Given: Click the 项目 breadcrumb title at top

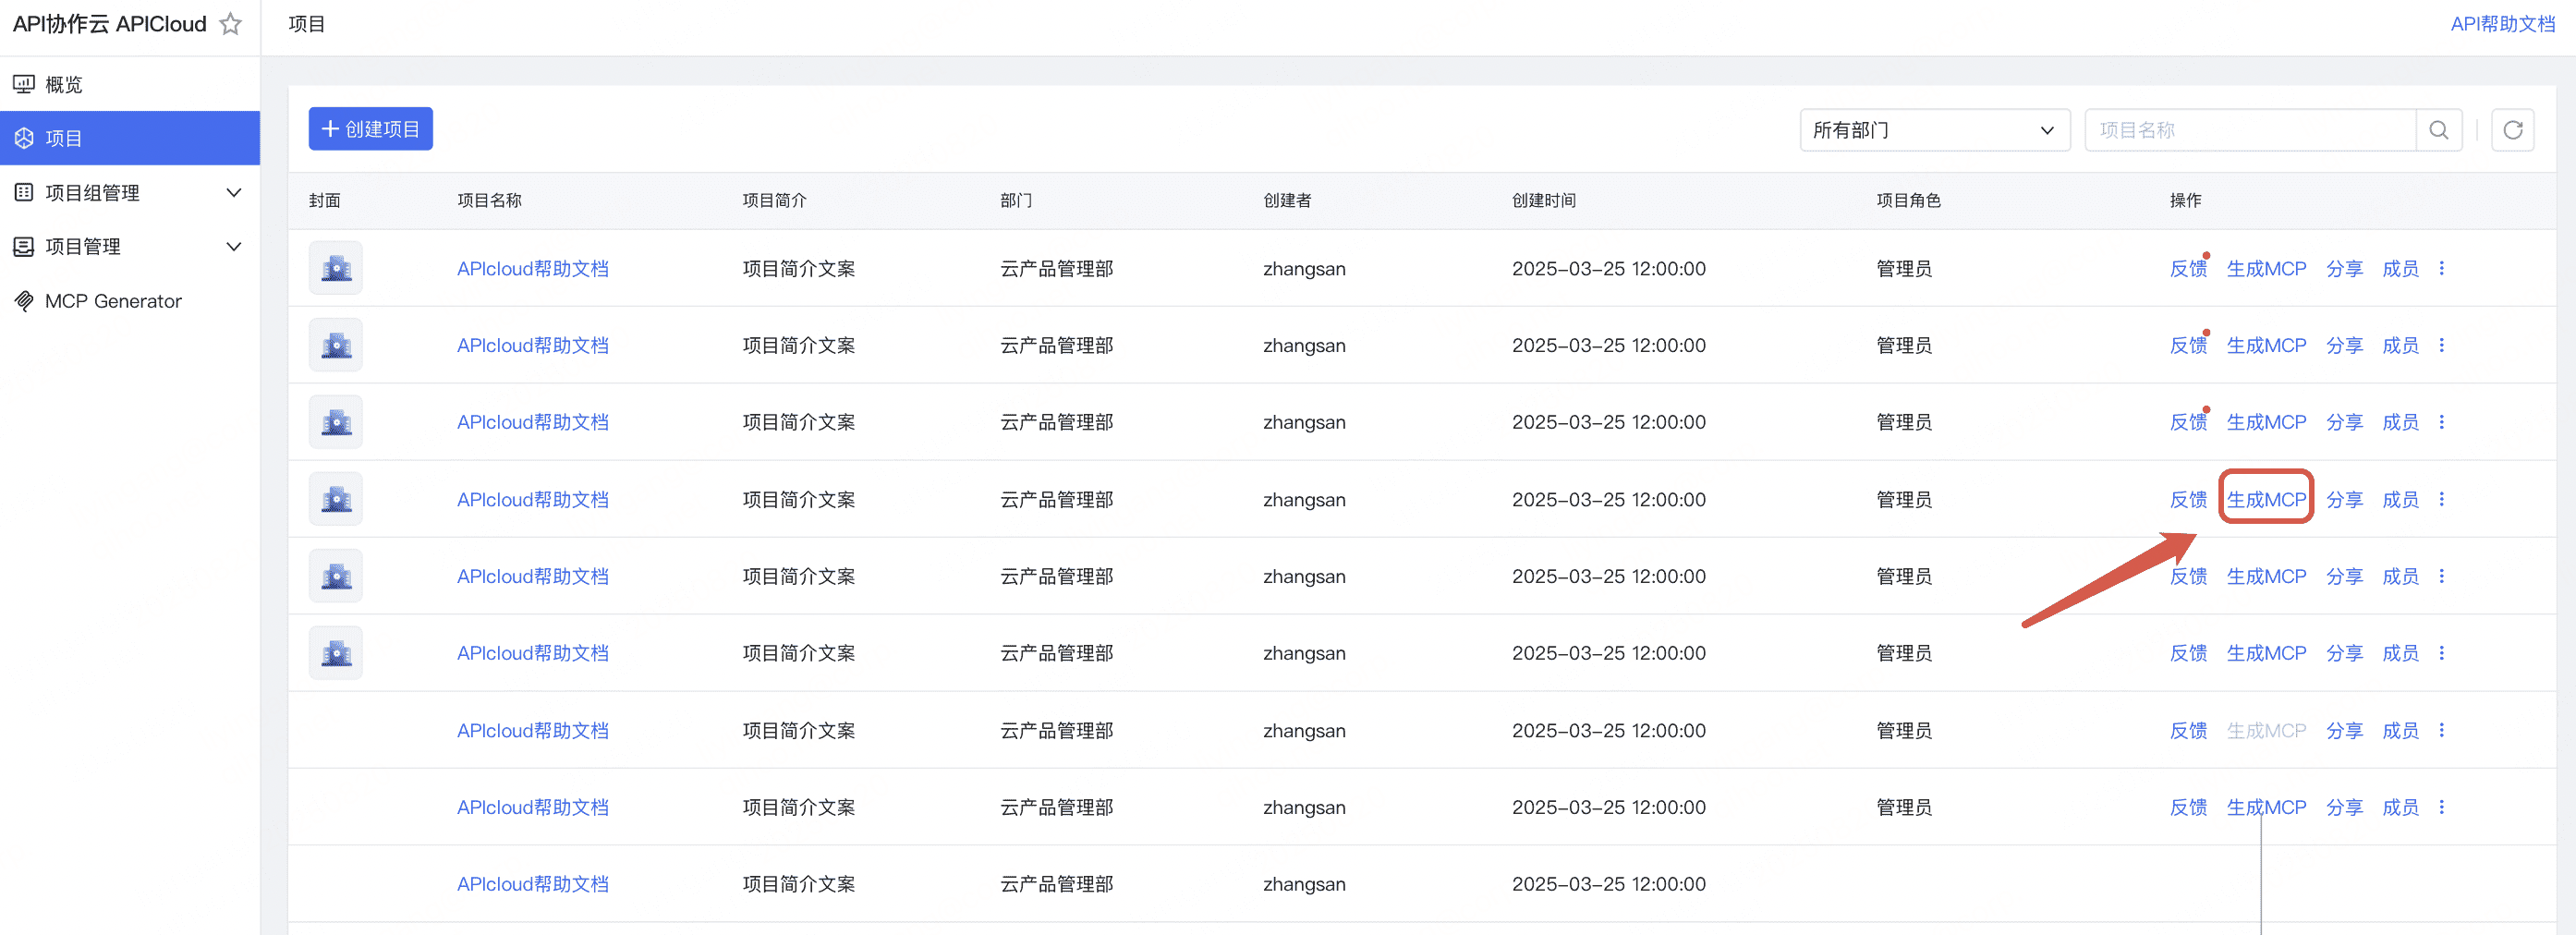Looking at the screenshot, I should point(306,24).
